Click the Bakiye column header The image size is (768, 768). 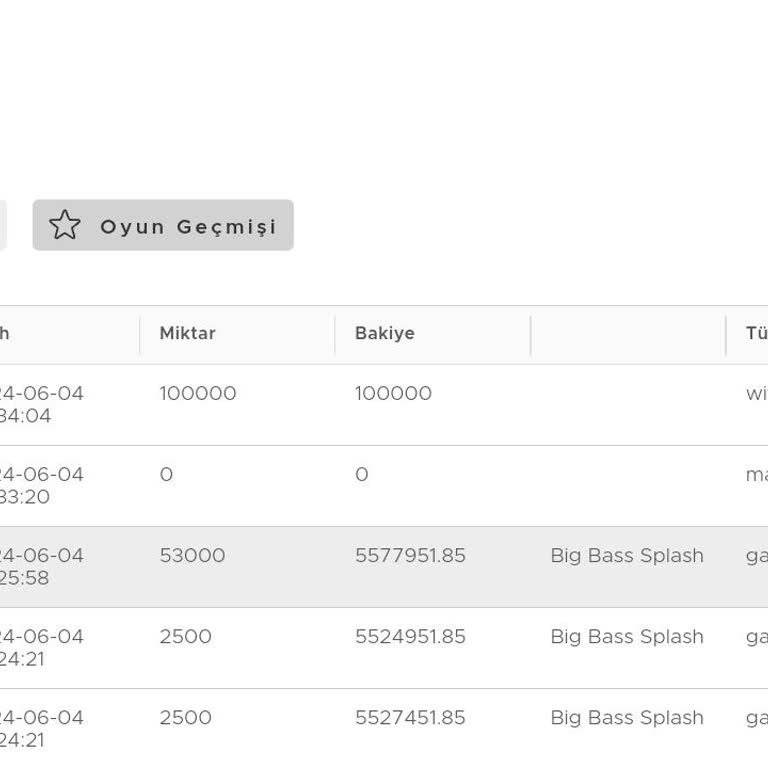384,334
